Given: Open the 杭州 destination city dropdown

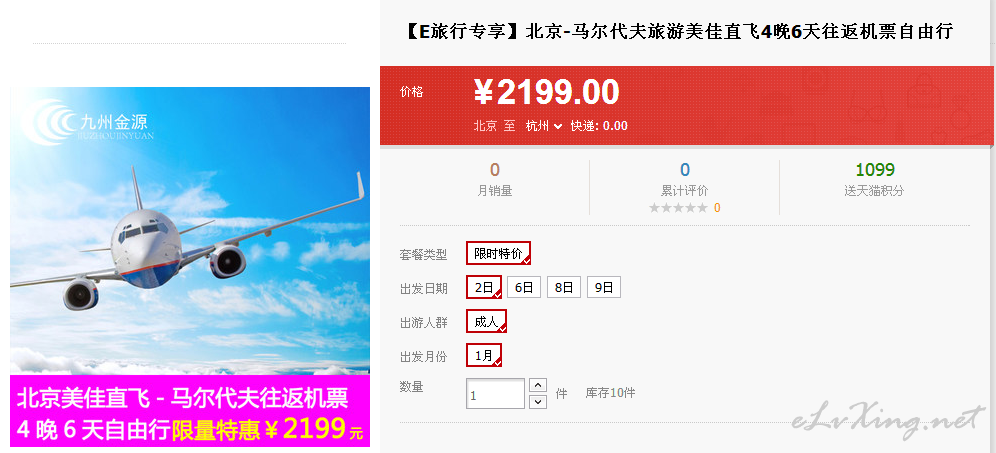Looking at the screenshot, I should pos(544,126).
